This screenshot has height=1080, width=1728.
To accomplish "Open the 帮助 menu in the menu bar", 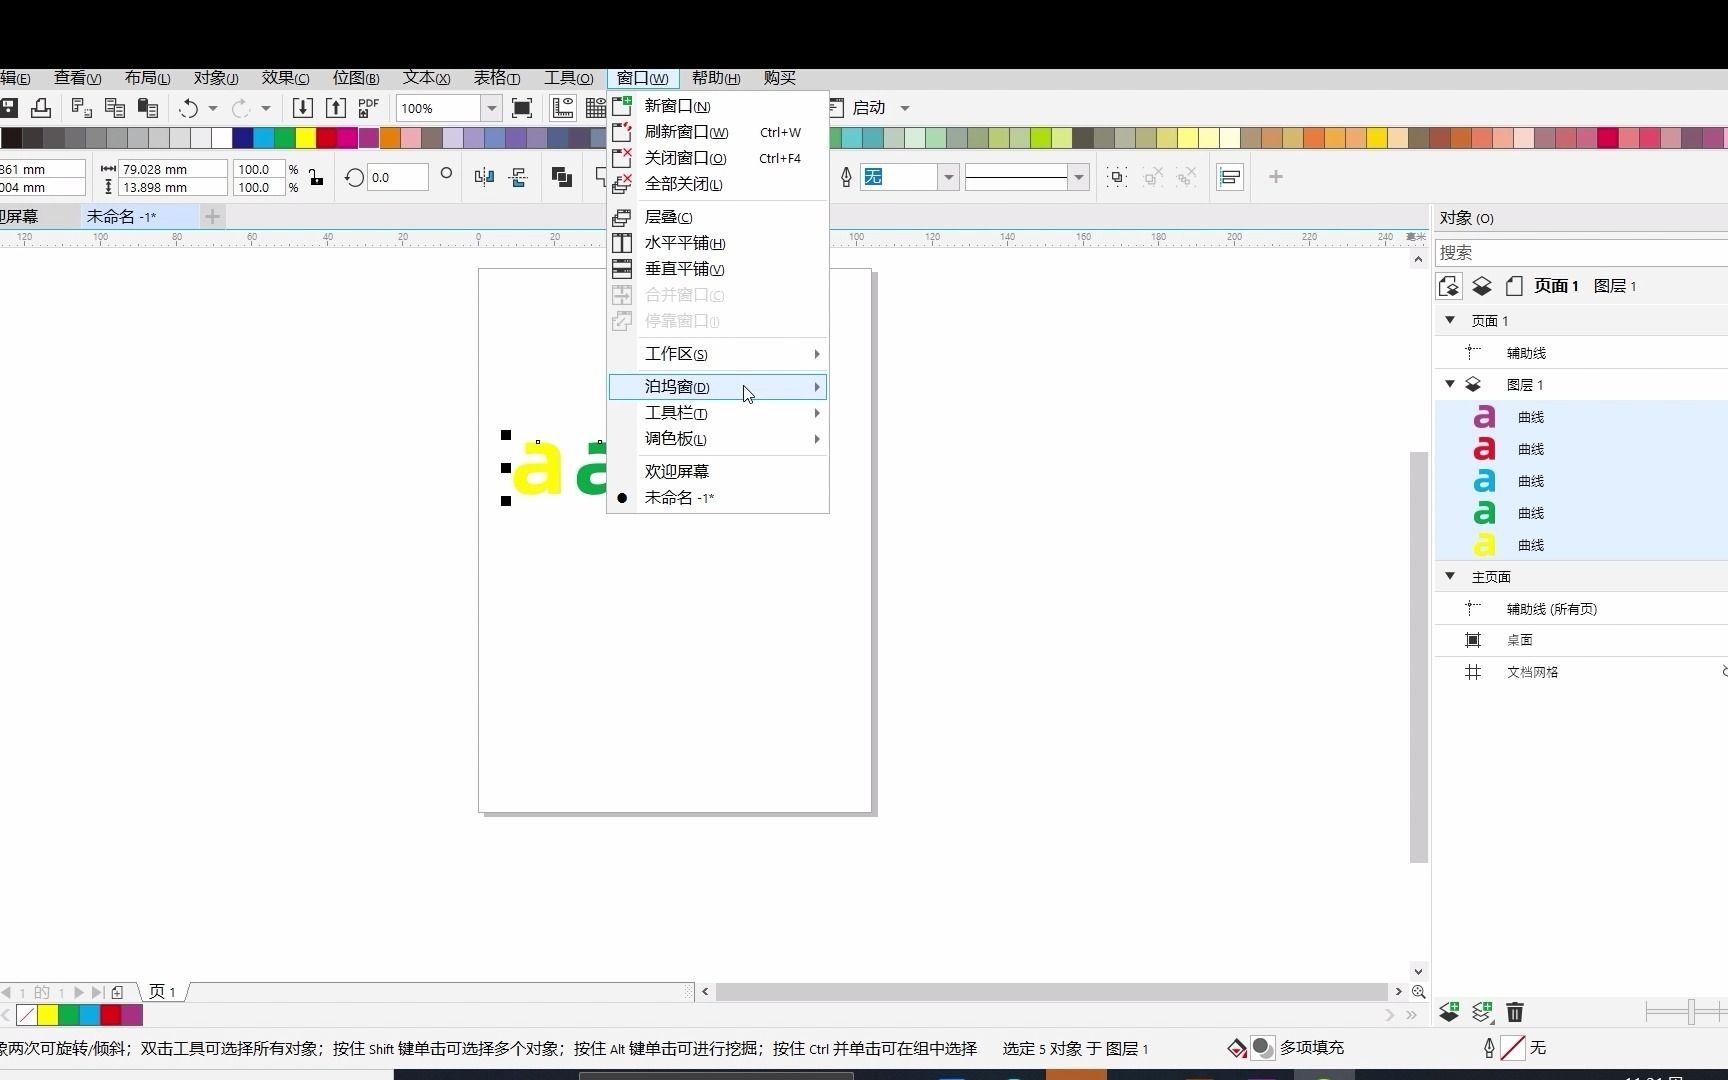I will 716,78.
